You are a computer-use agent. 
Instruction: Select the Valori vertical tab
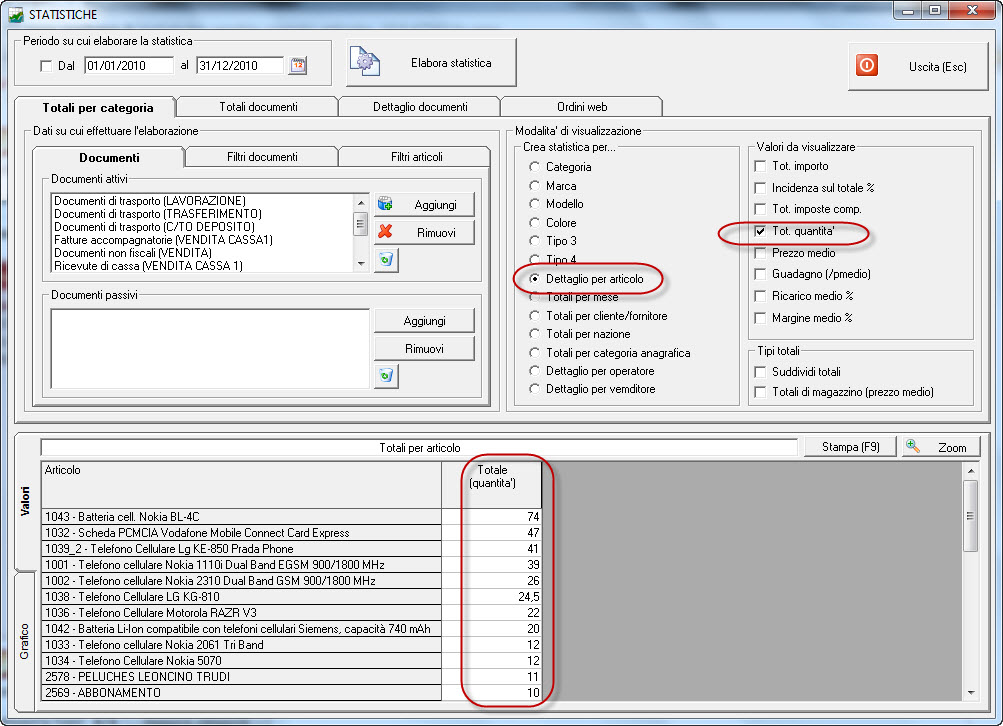pos(24,501)
